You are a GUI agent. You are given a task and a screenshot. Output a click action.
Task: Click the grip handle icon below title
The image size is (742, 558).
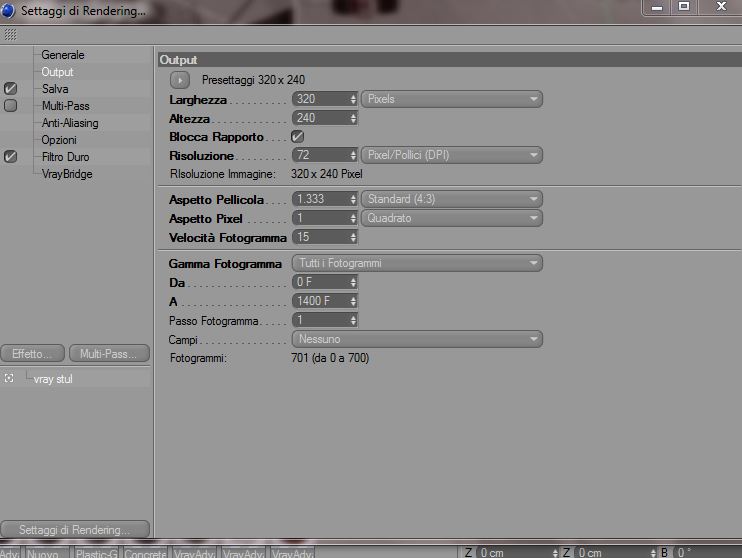point(10,35)
